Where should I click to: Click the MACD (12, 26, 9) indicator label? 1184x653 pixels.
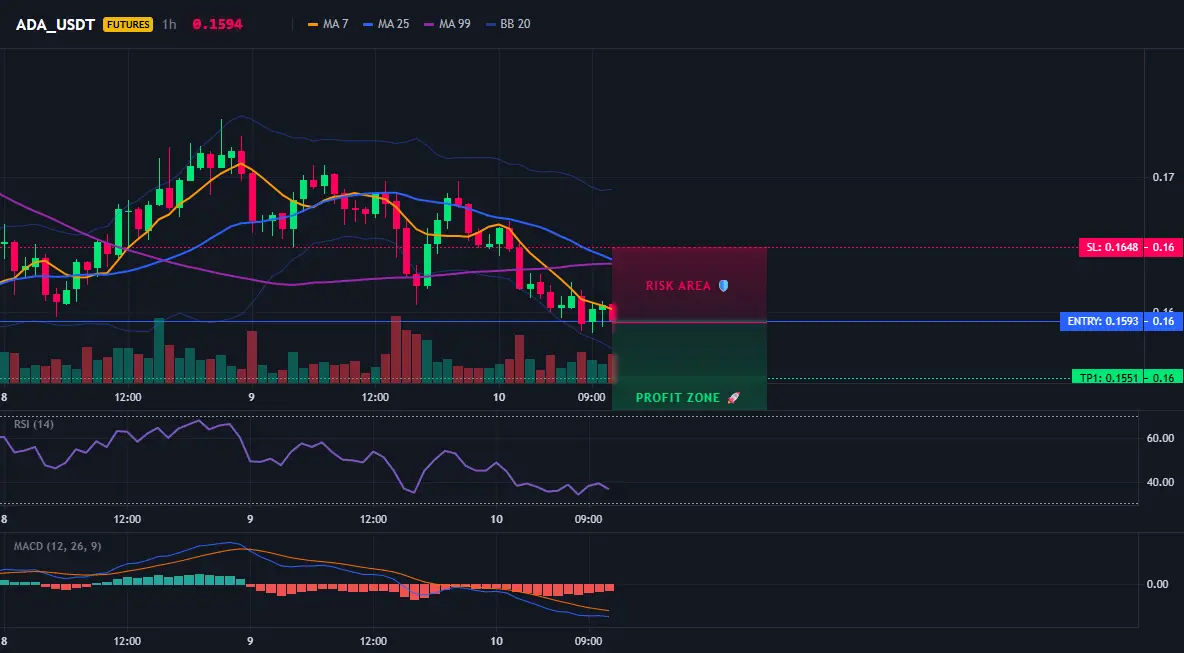[x=57, y=546]
